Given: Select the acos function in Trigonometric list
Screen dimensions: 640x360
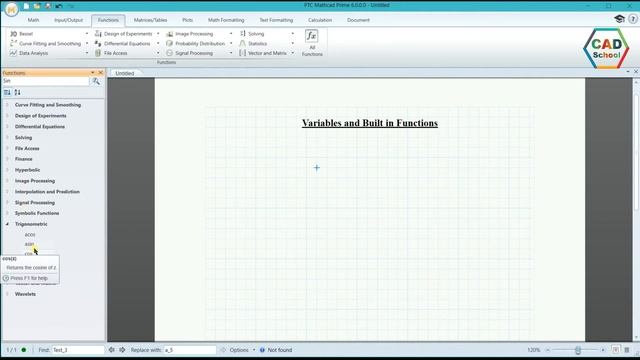Looking at the screenshot, I should pyautogui.click(x=30, y=235).
